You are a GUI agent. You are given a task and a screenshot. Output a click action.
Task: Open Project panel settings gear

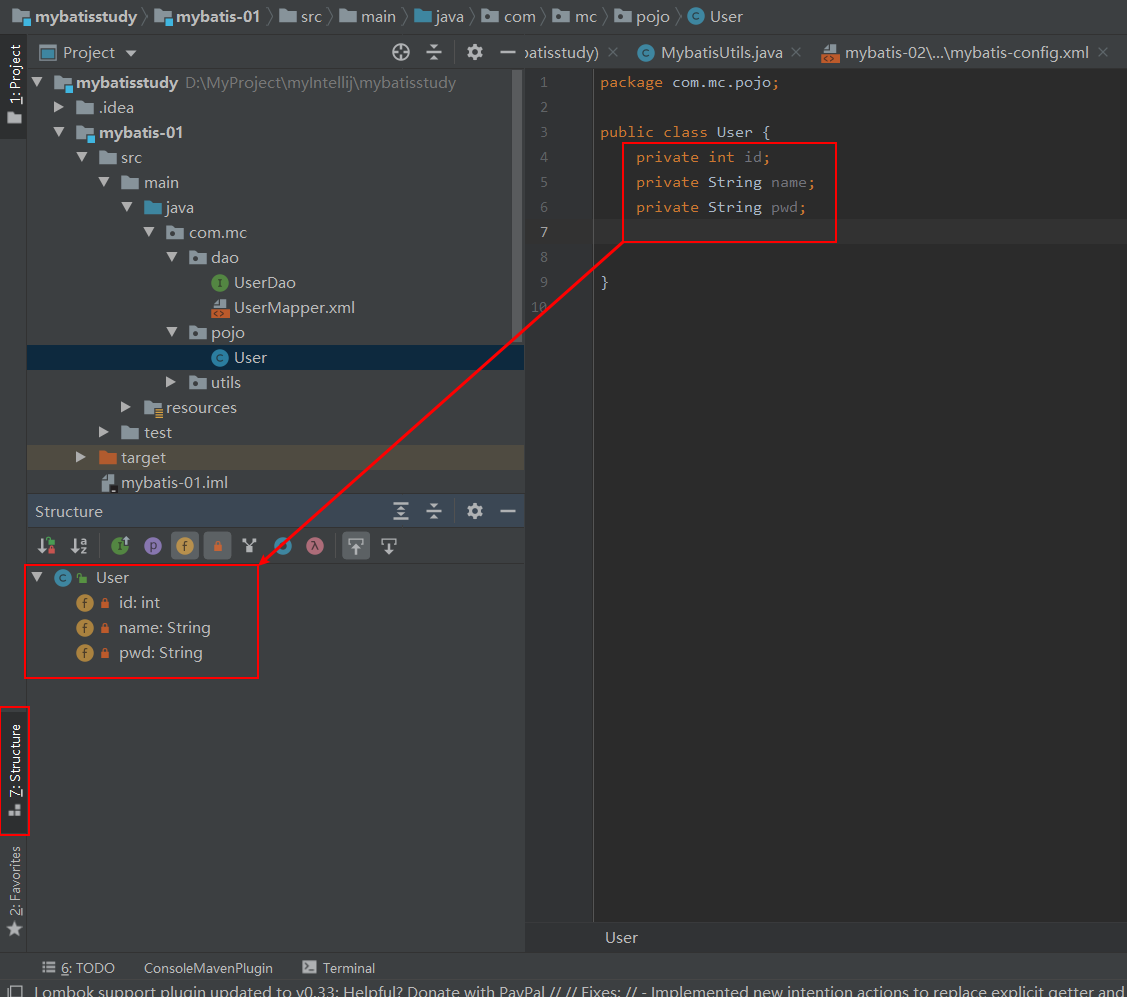[475, 52]
